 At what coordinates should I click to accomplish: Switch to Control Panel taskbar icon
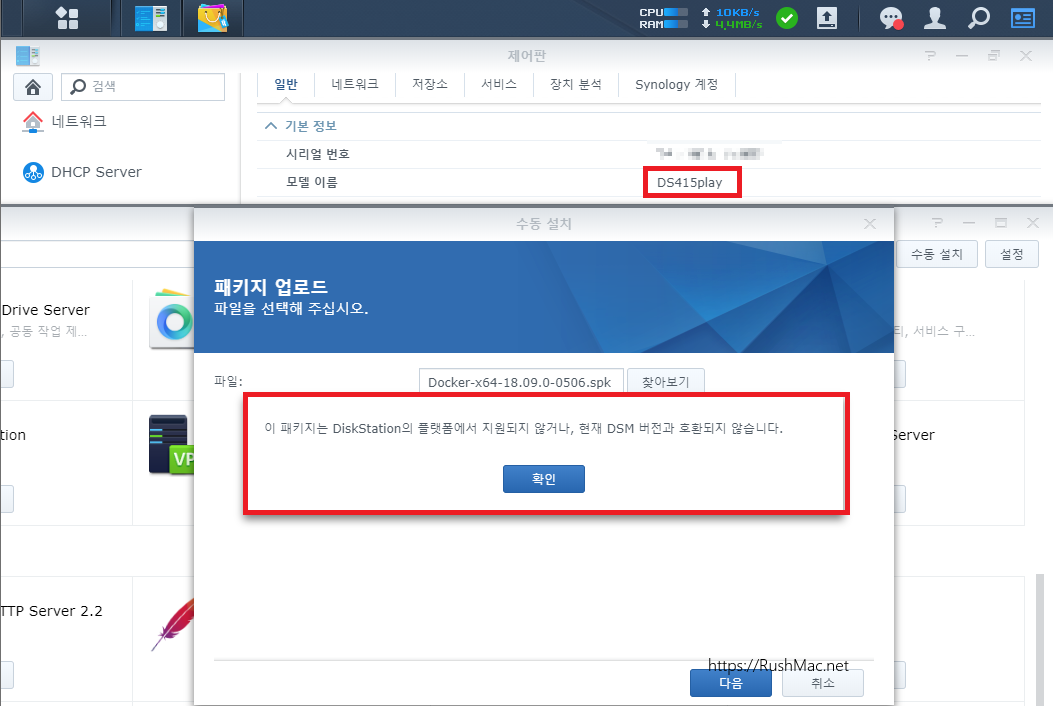point(151,18)
